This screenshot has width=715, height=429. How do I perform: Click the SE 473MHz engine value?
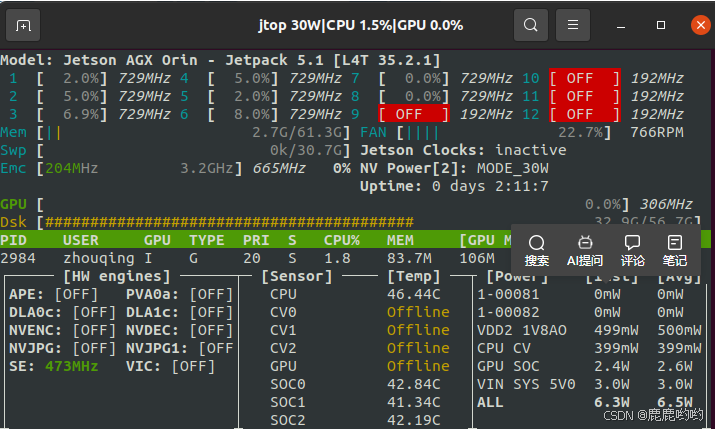(72, 367)
